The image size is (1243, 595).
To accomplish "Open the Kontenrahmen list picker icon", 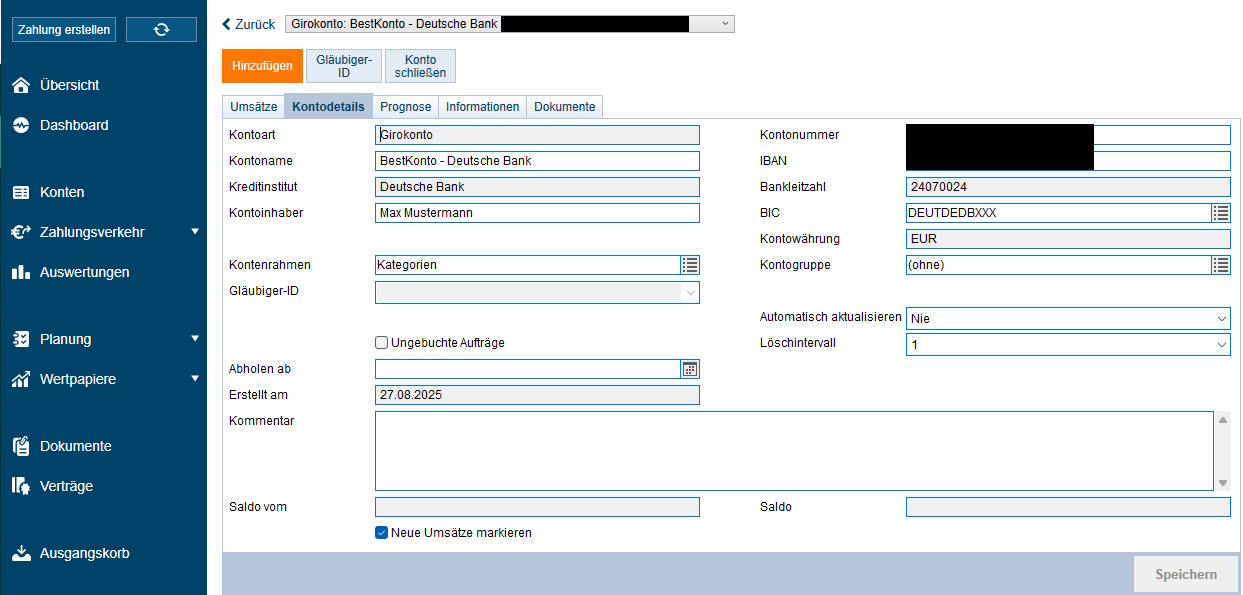I will (689, 265).
